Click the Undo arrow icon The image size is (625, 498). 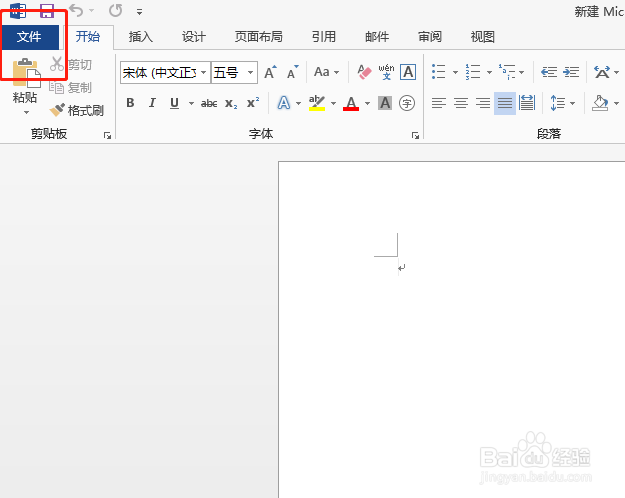76,11
